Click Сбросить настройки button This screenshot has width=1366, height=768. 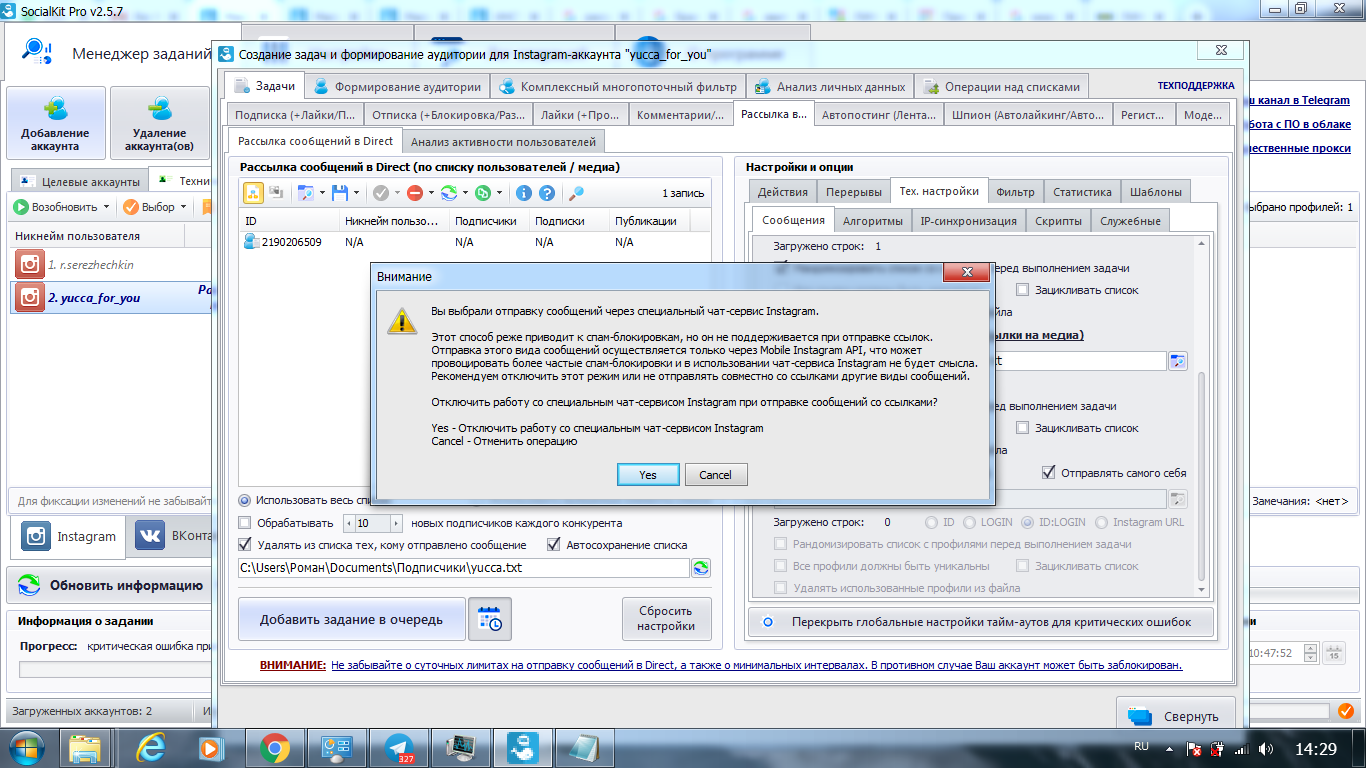tap(666, 619)
